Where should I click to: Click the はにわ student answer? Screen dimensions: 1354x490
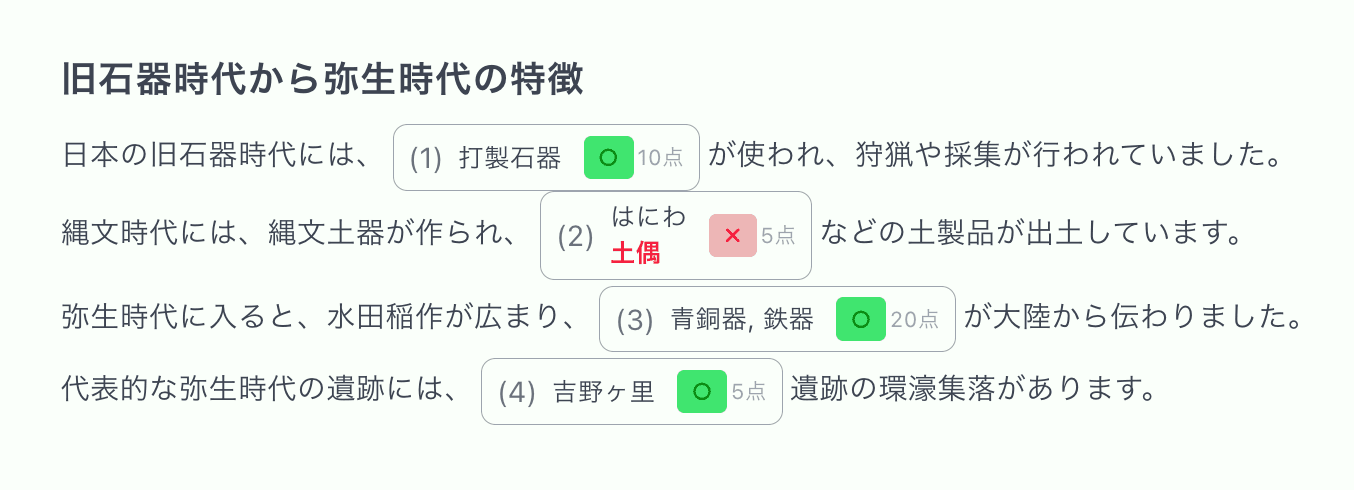click(648, 217)
